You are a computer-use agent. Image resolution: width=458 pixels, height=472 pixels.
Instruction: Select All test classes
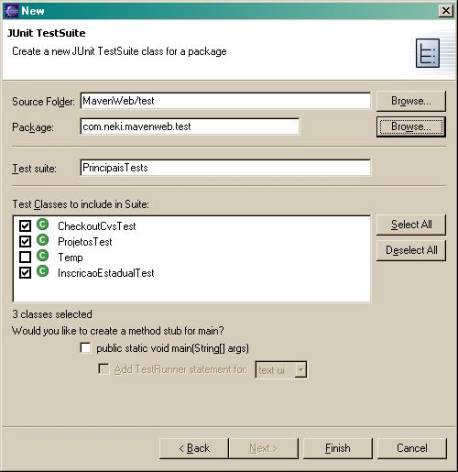pos(411,225)
